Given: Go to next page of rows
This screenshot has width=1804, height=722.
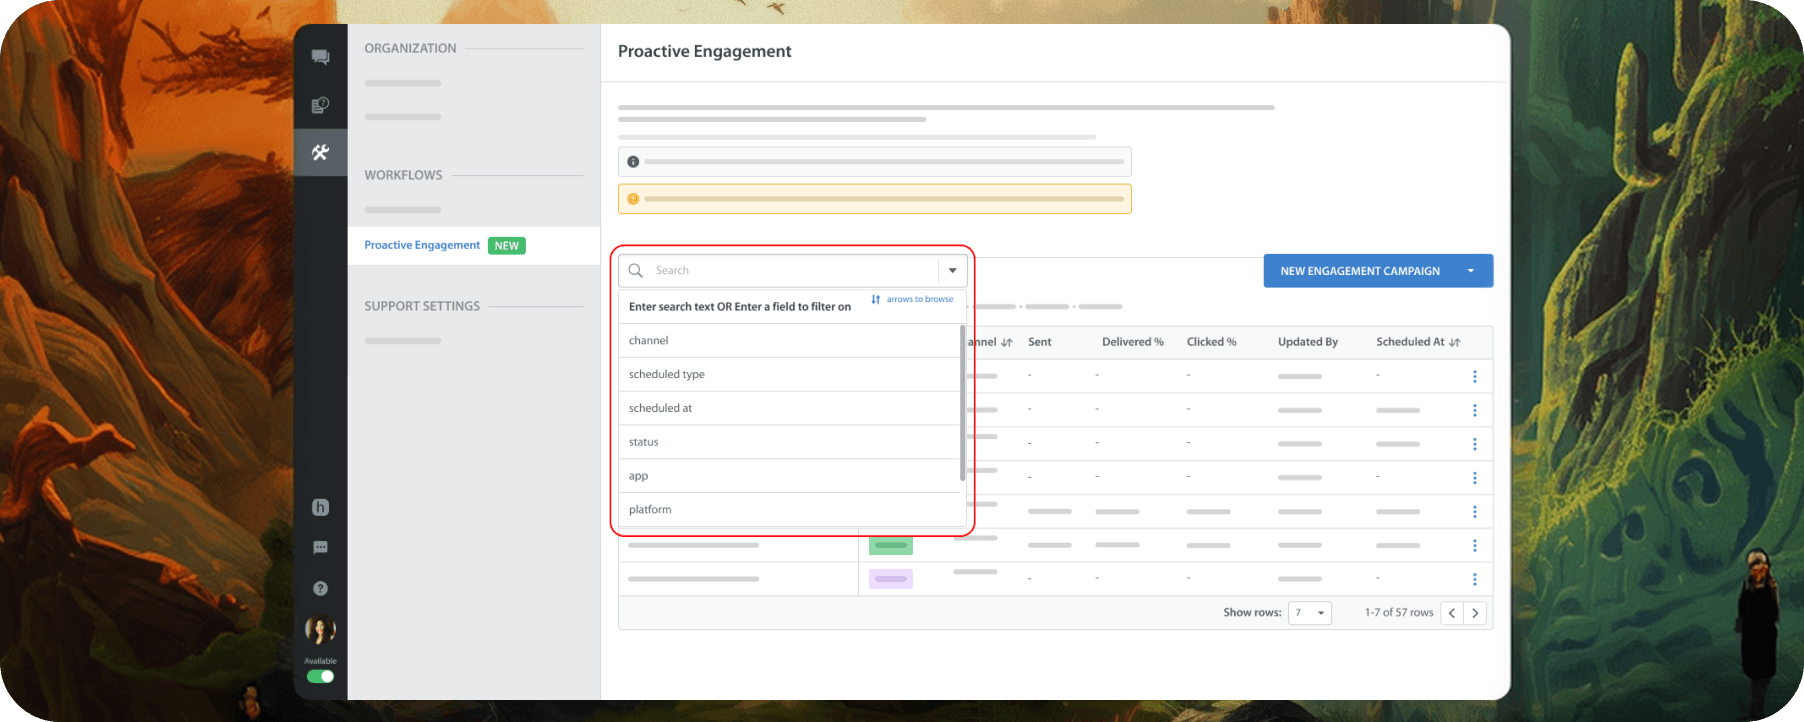Looking at the screenshot, I should tap(1475, 613).
